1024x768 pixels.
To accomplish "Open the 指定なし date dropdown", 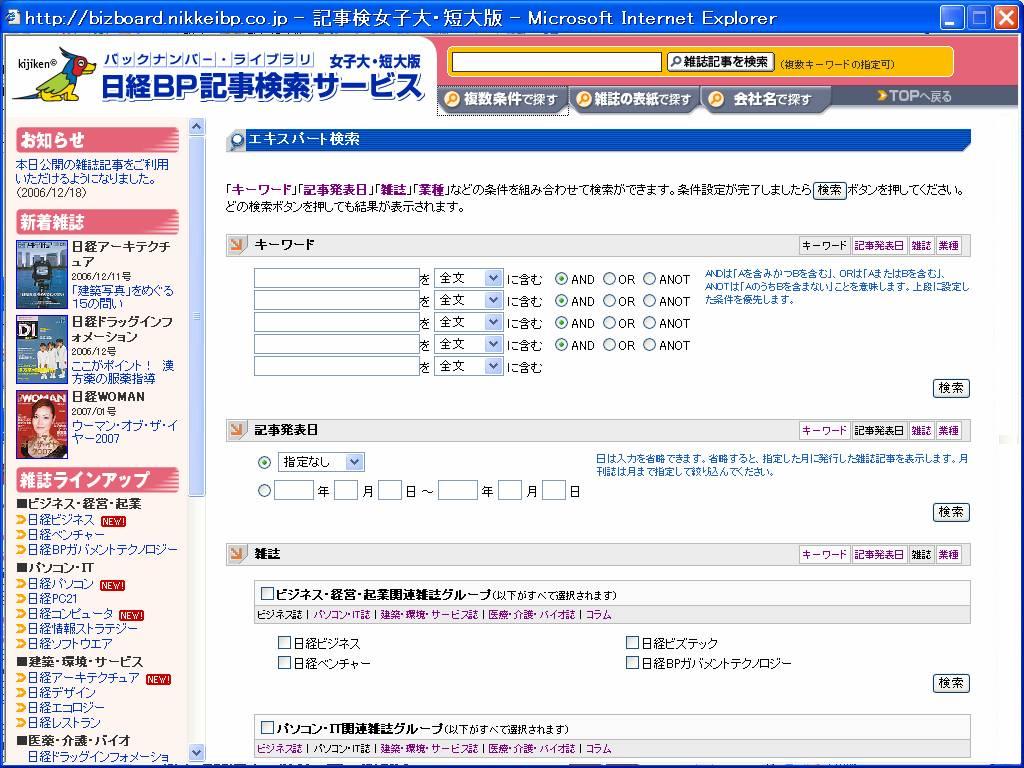I will (x=321, y=462).
